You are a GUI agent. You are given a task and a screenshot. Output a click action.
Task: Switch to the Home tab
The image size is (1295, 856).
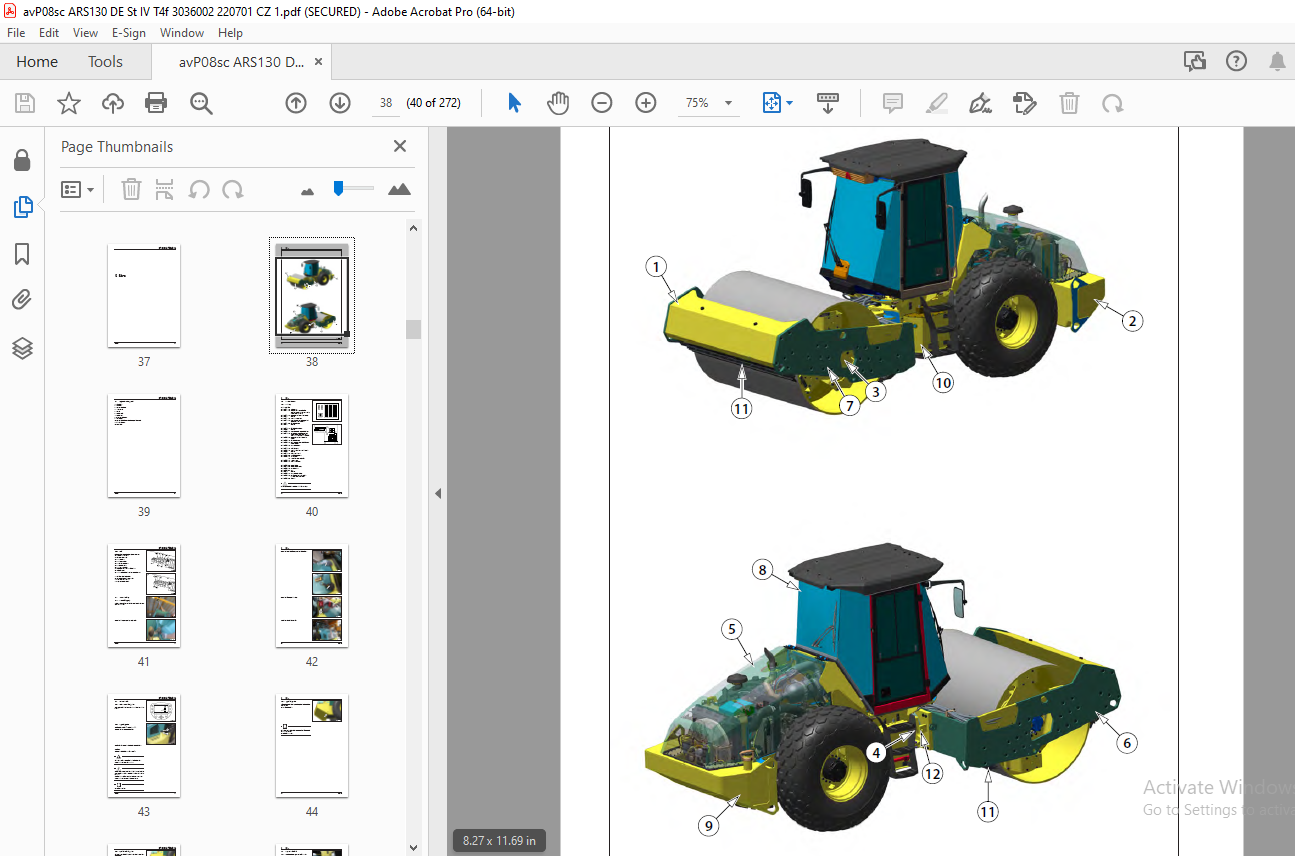click(x=37, y=62)
